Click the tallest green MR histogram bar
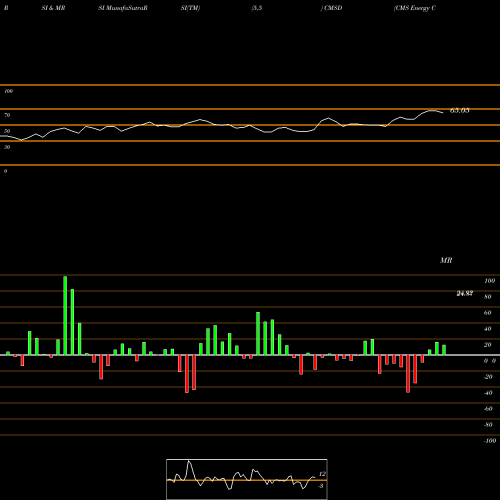Viewport: 500px width, 500px height. 65,315
